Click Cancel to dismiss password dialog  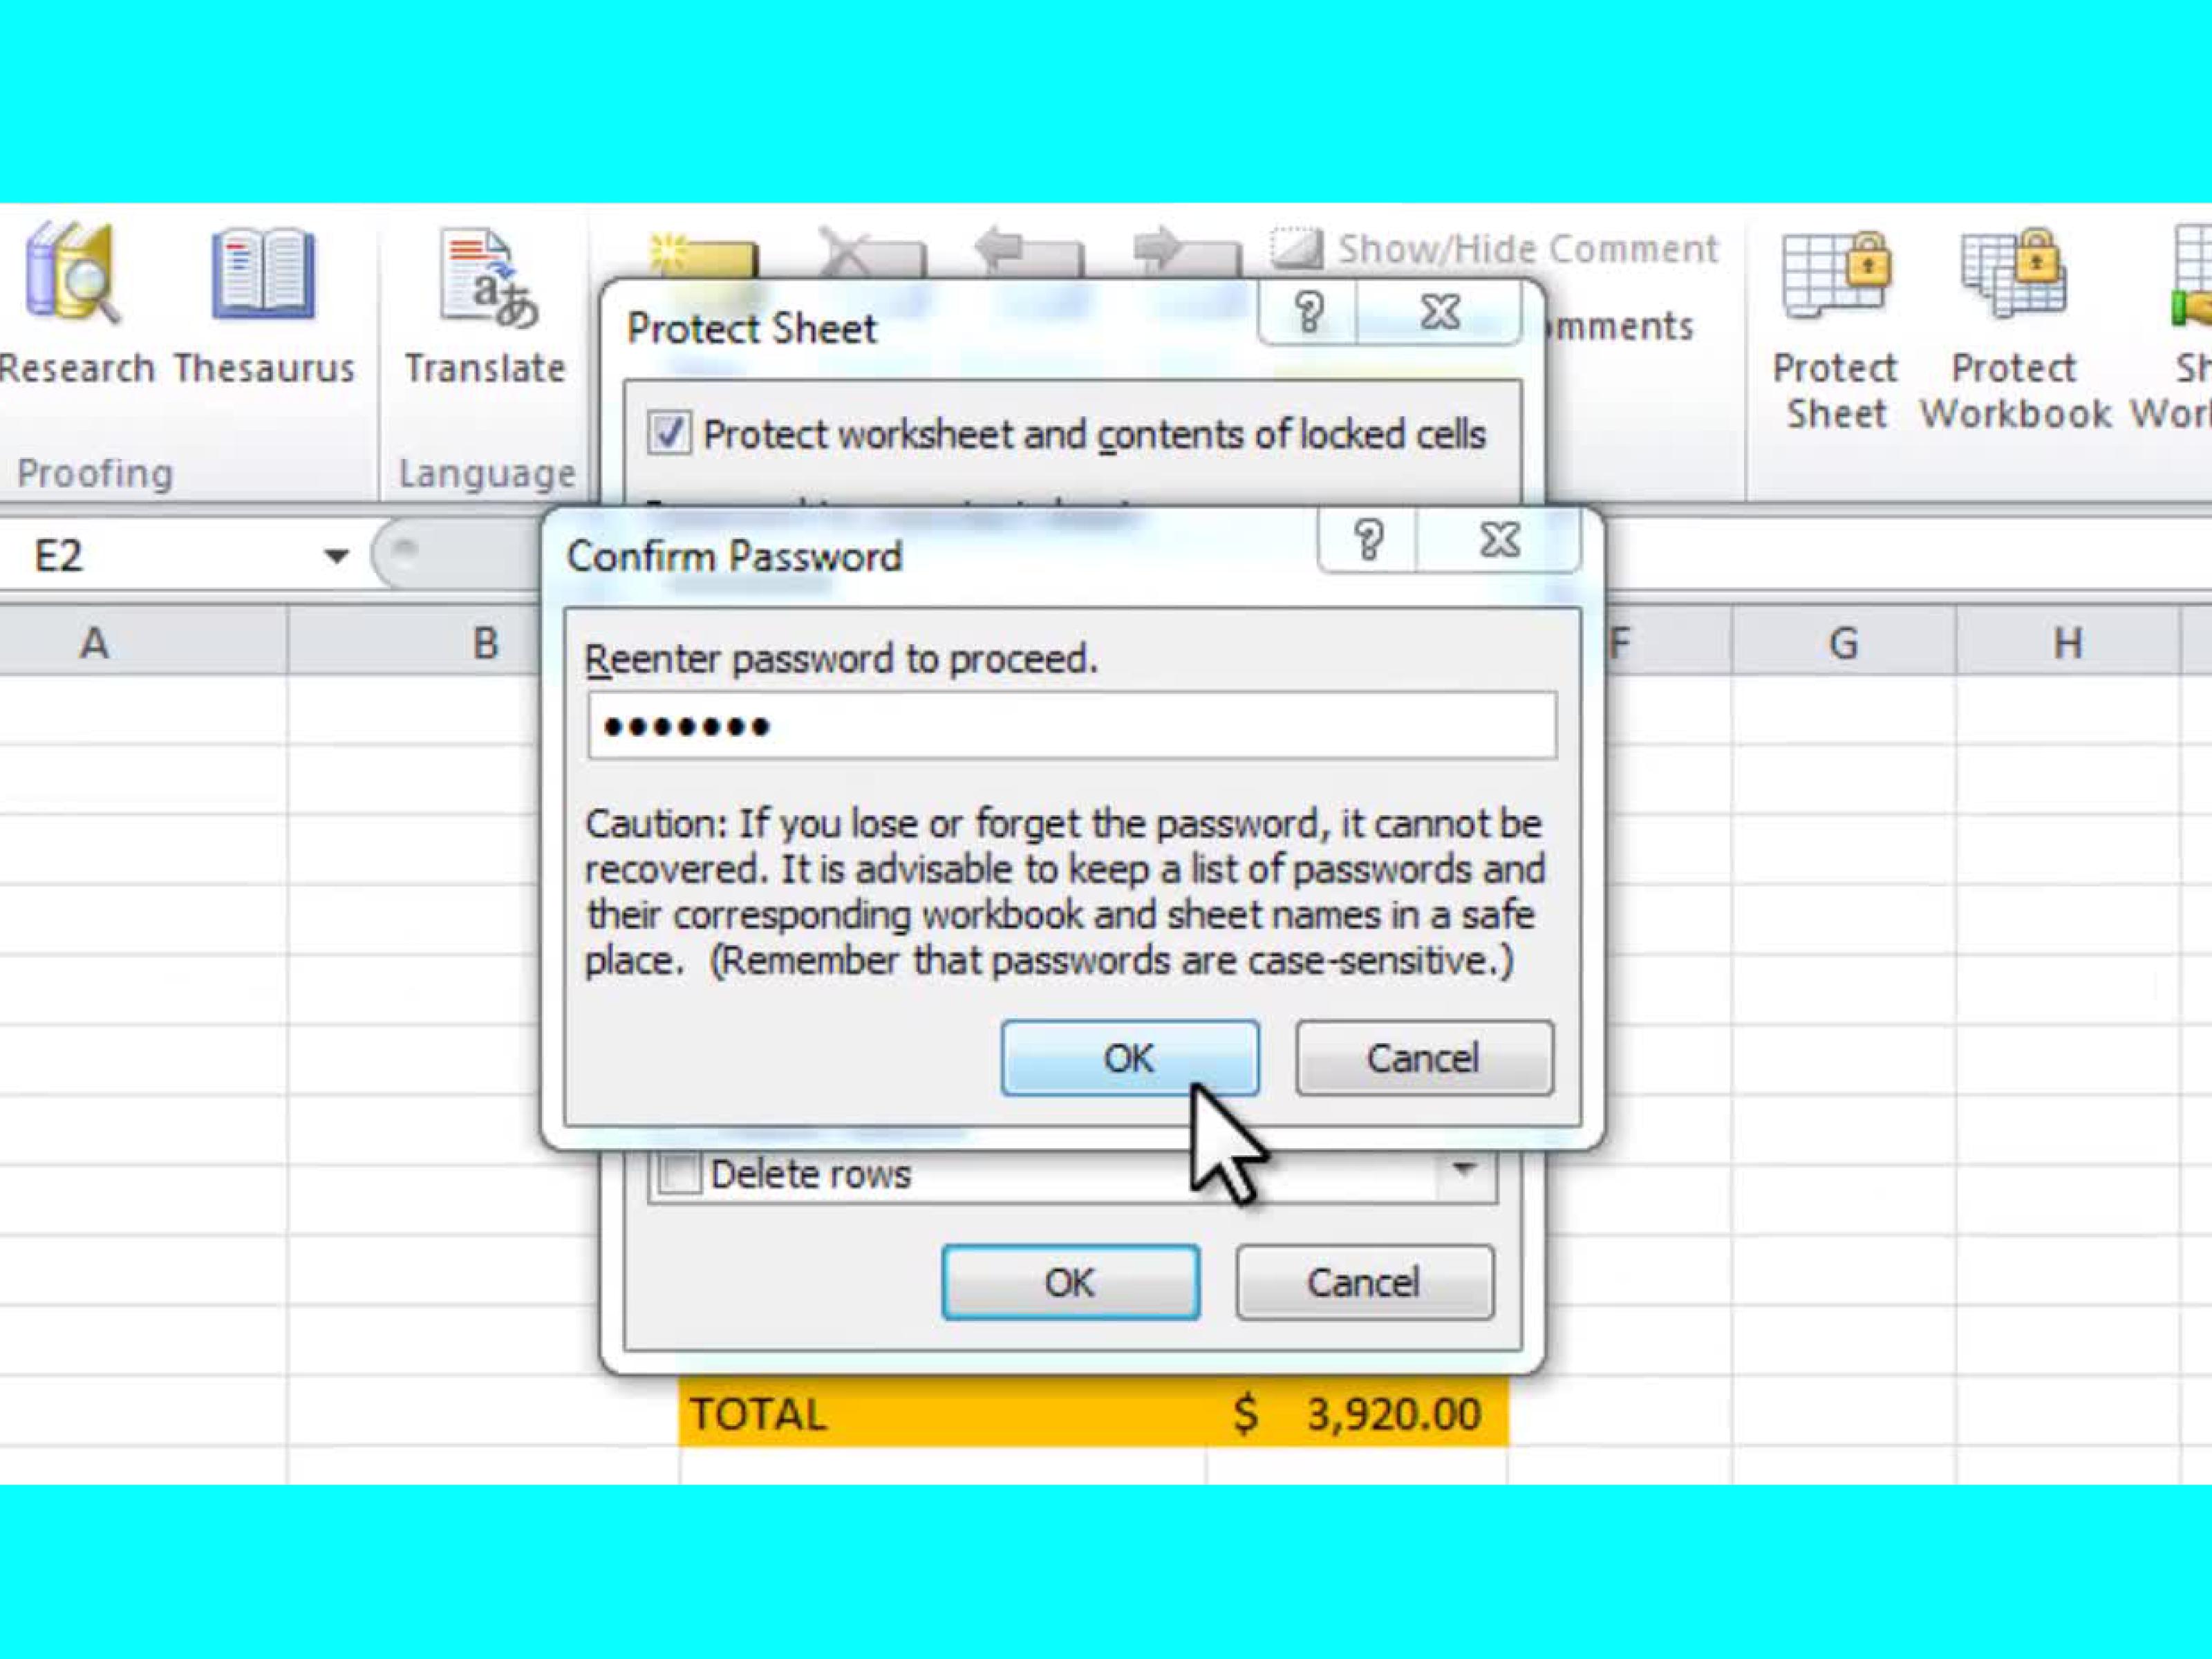coord(1420,1058)
